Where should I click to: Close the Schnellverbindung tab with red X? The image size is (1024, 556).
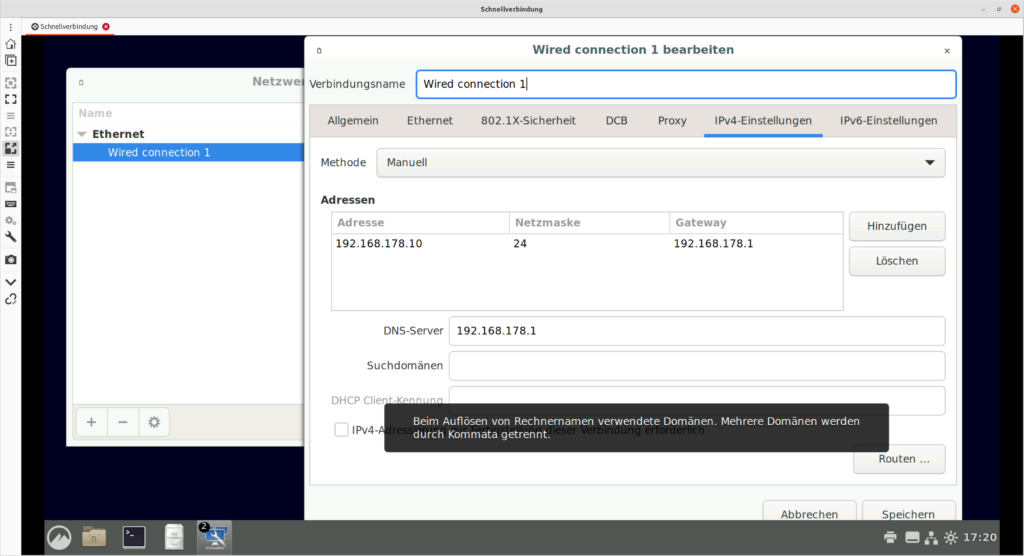coord(106,27)
